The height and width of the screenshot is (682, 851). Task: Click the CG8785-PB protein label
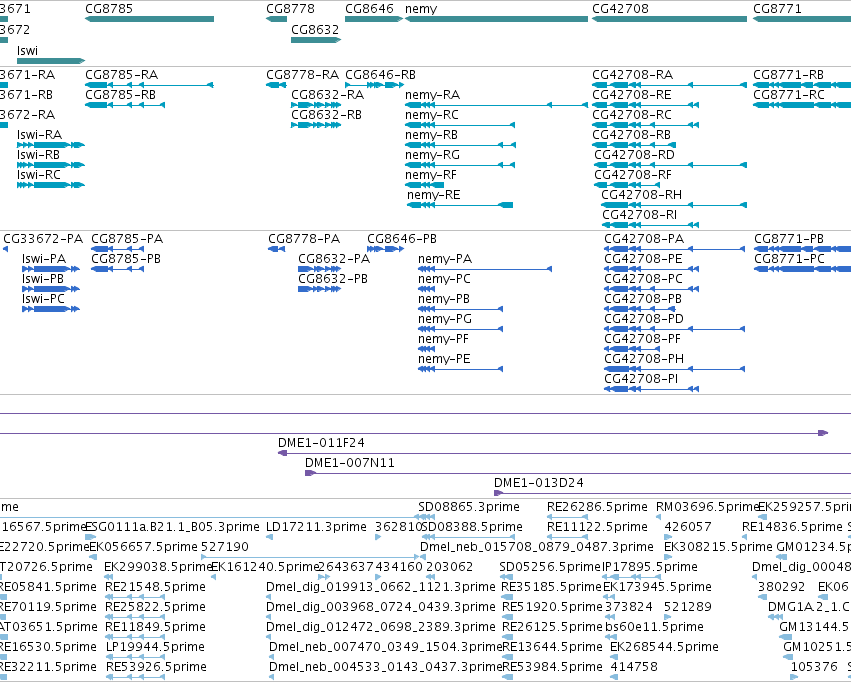click(126, 259)
